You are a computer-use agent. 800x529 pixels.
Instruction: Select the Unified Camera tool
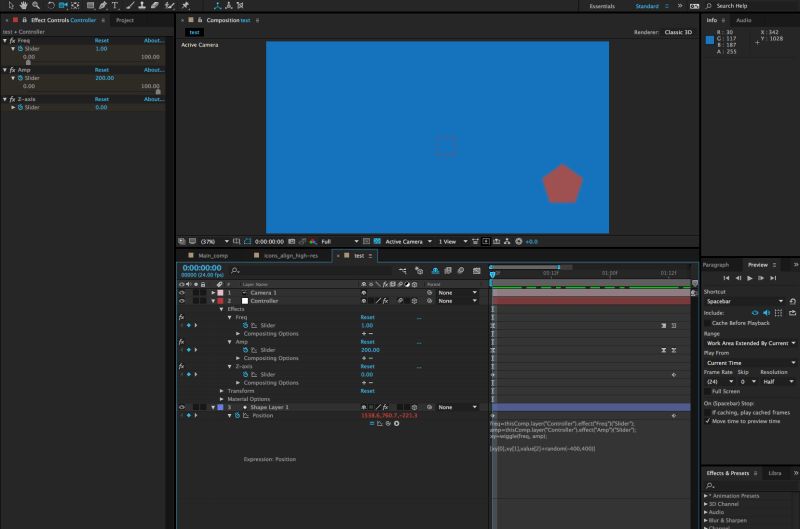click(x=63, y=5)
